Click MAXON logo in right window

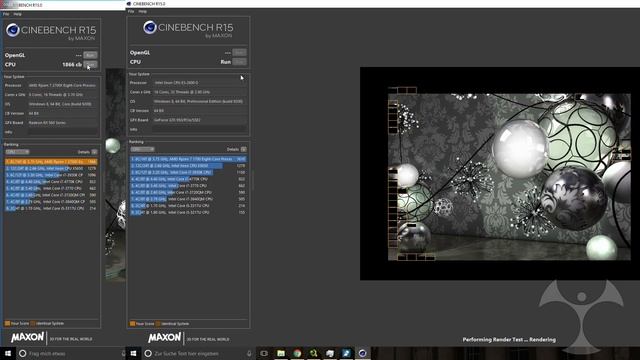[x=164, y=338]
